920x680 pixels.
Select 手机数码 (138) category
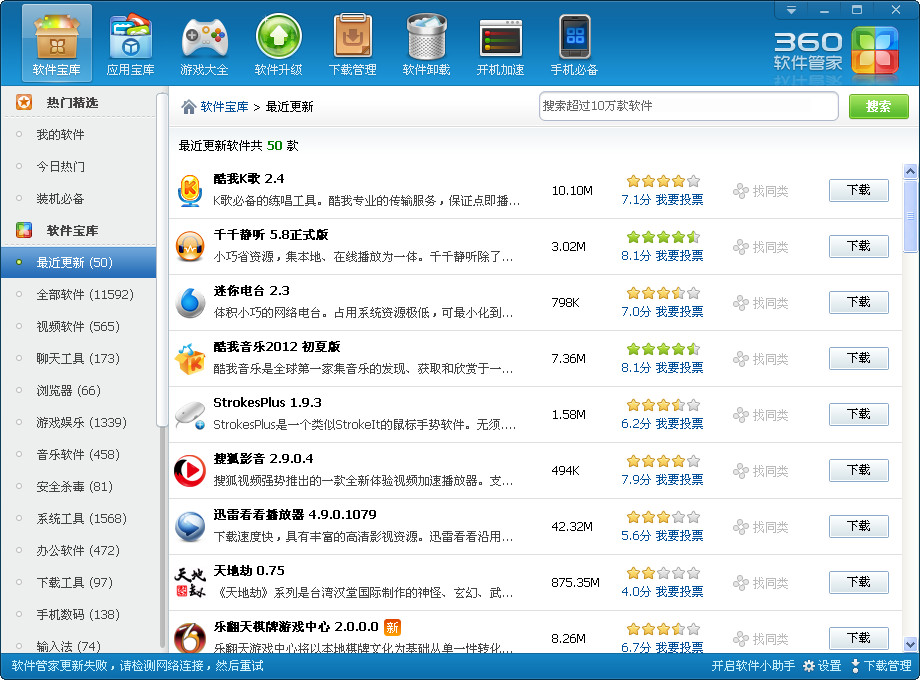tap(79, 614)
